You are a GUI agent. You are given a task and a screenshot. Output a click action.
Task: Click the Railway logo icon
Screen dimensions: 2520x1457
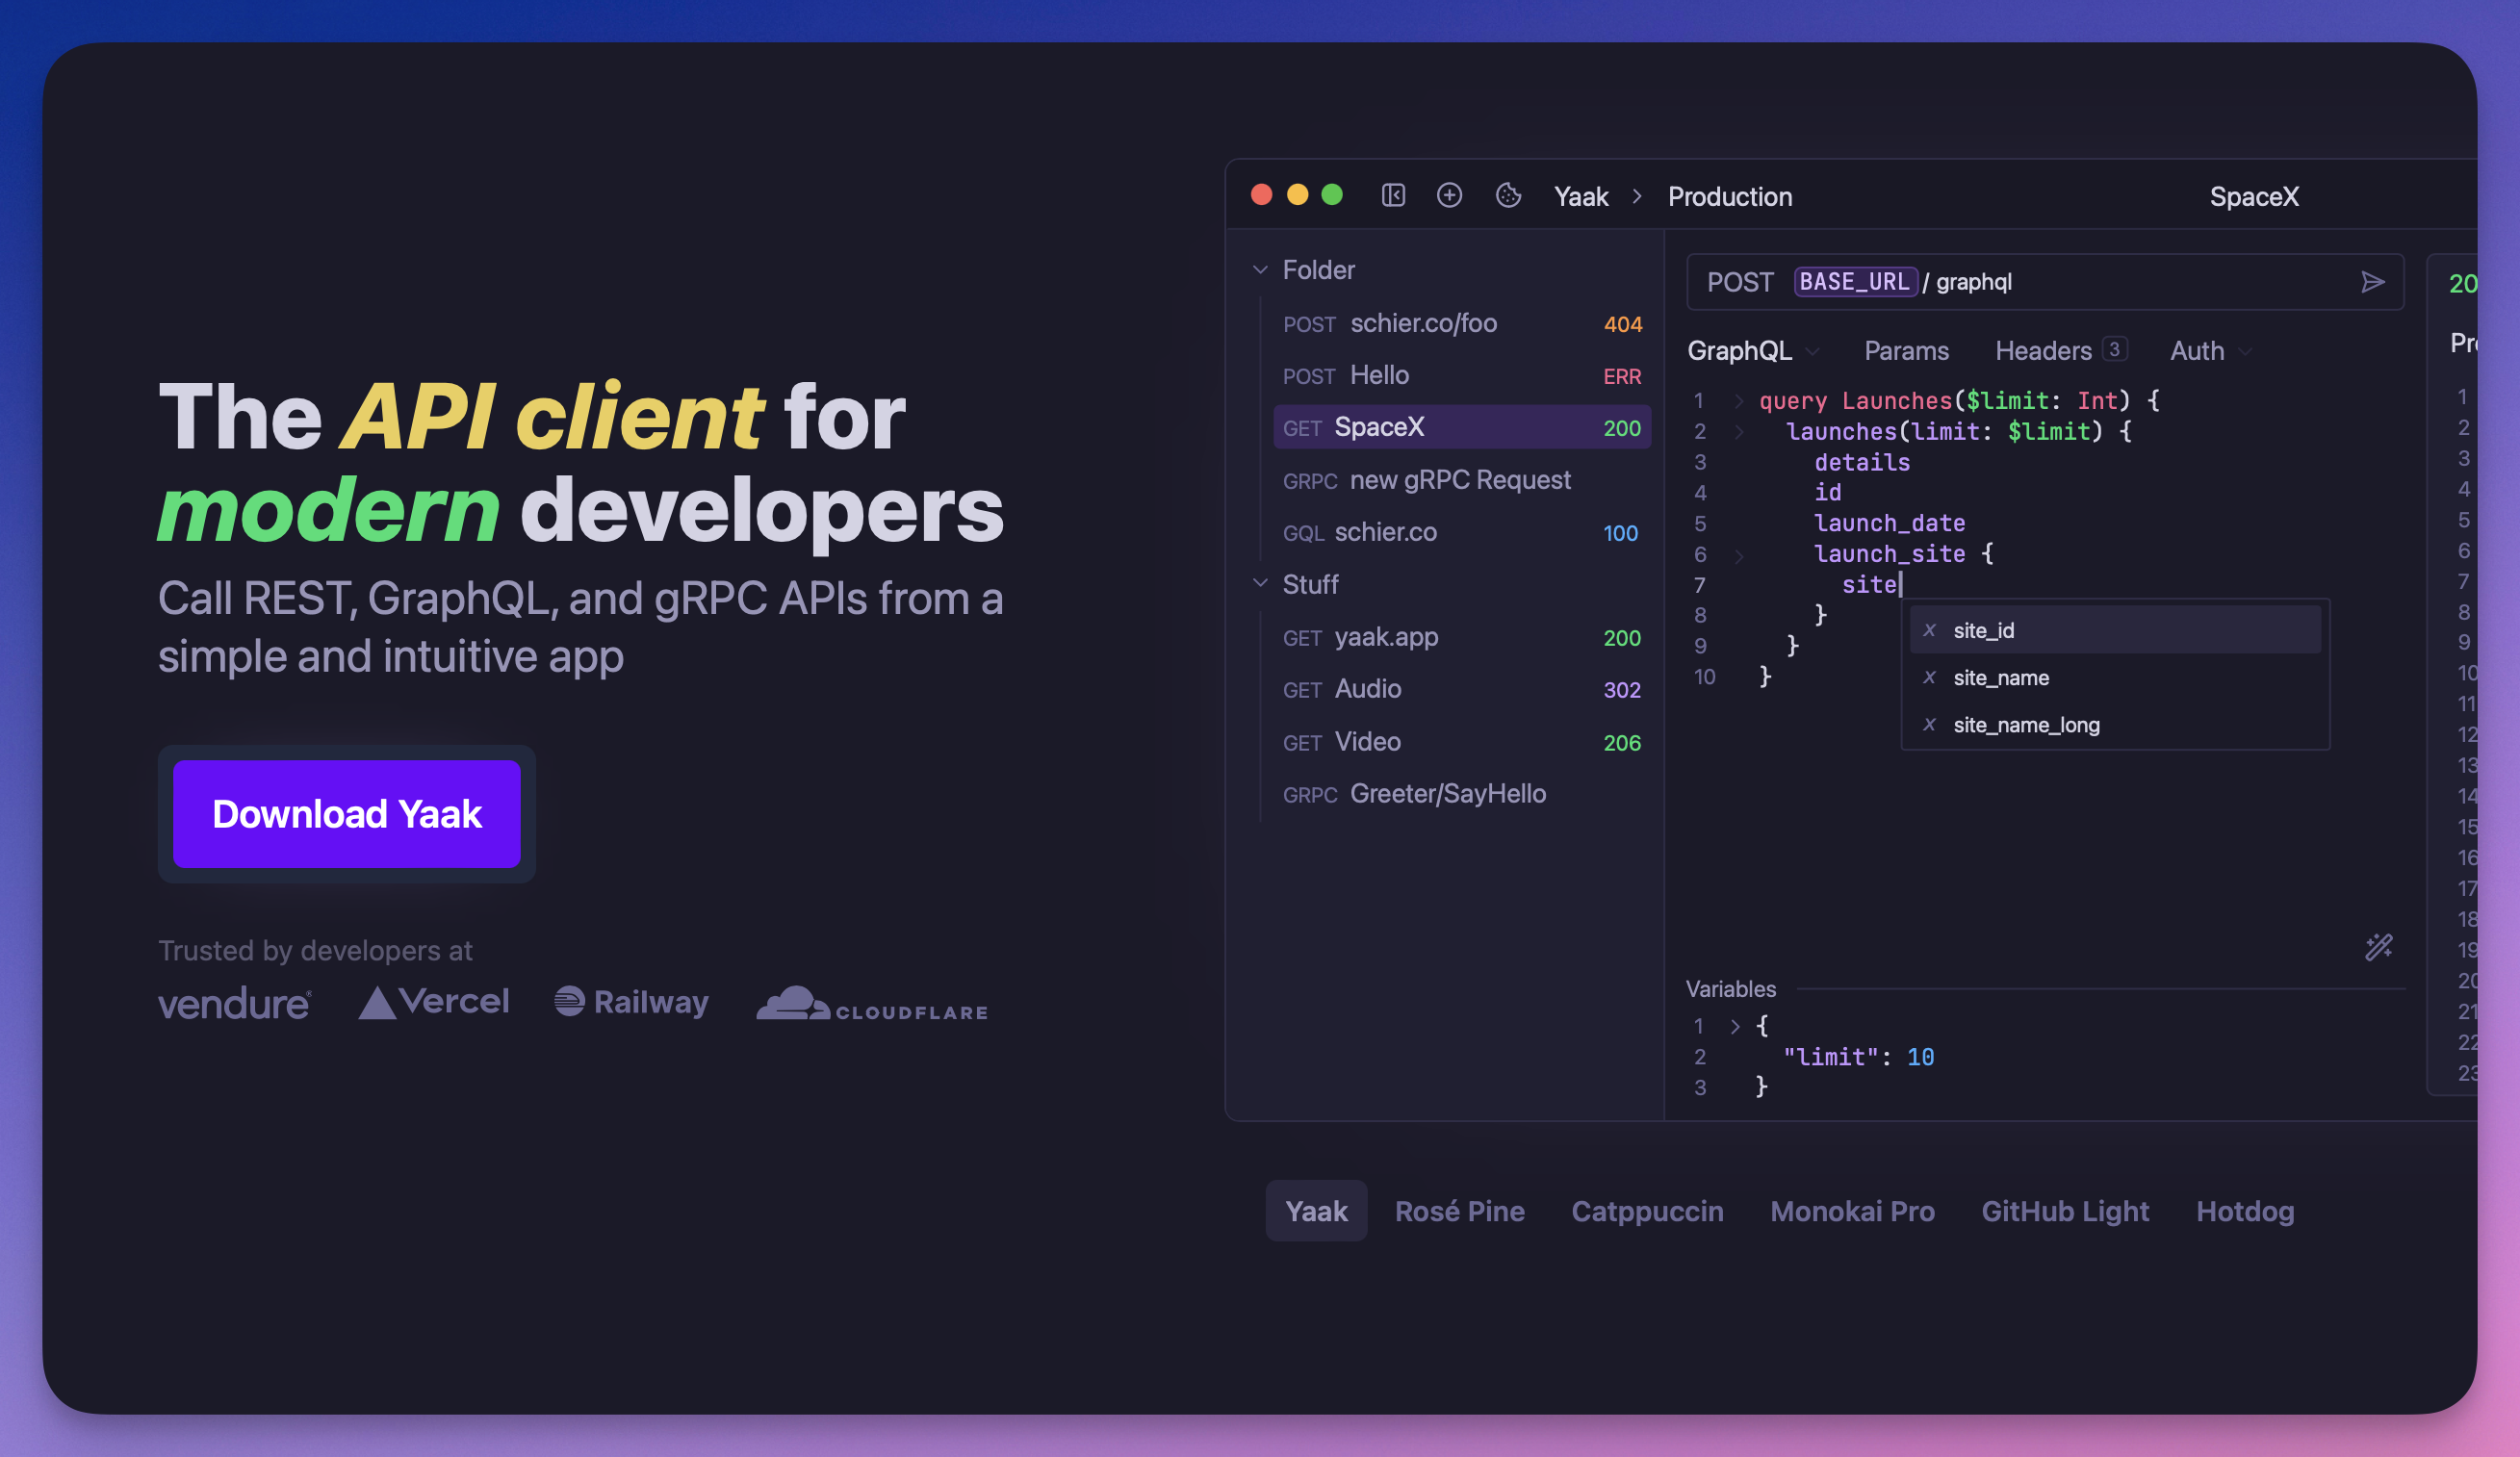pyautogui.click(x=569, y=1001)
